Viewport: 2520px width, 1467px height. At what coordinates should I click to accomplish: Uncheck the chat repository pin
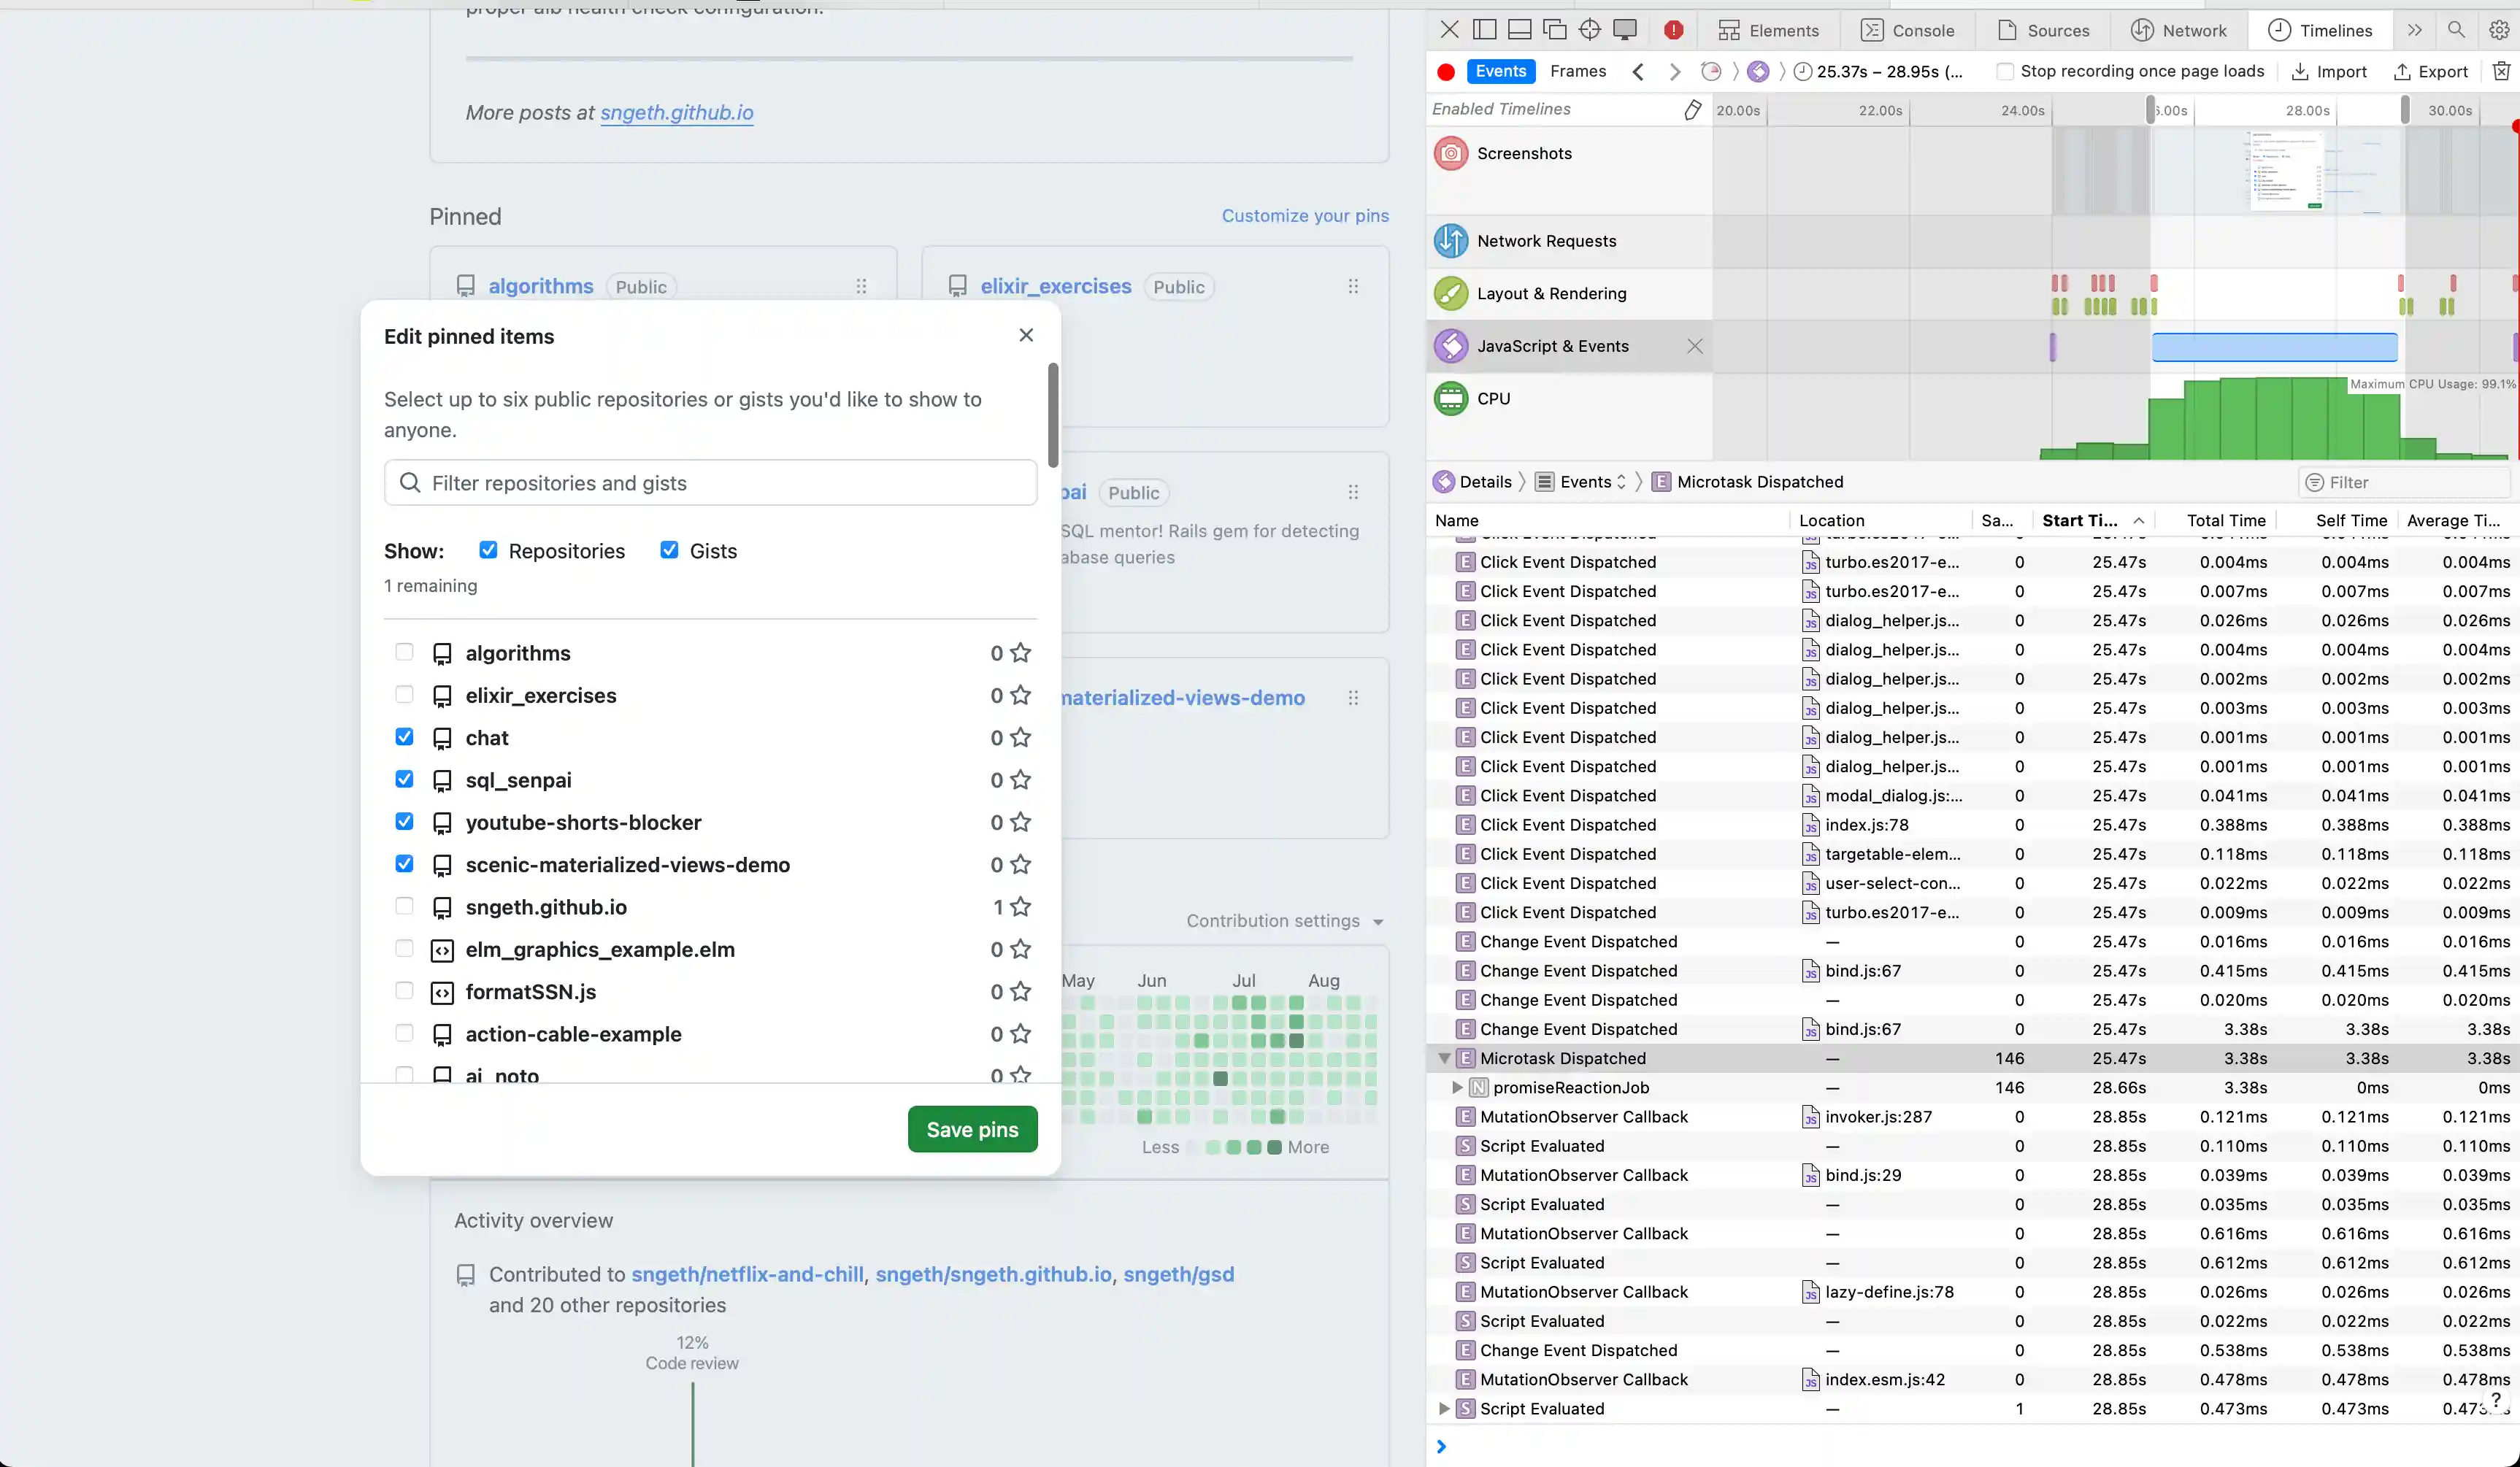pos(404,737)
